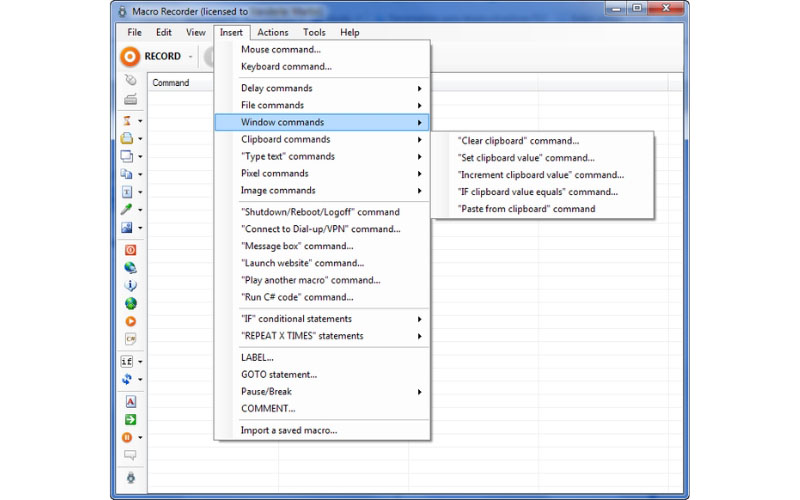The width and height of the screenshot is (800, 500).
Task: Insert a mouse command from the side toolbar
Action: coord(131,80)
